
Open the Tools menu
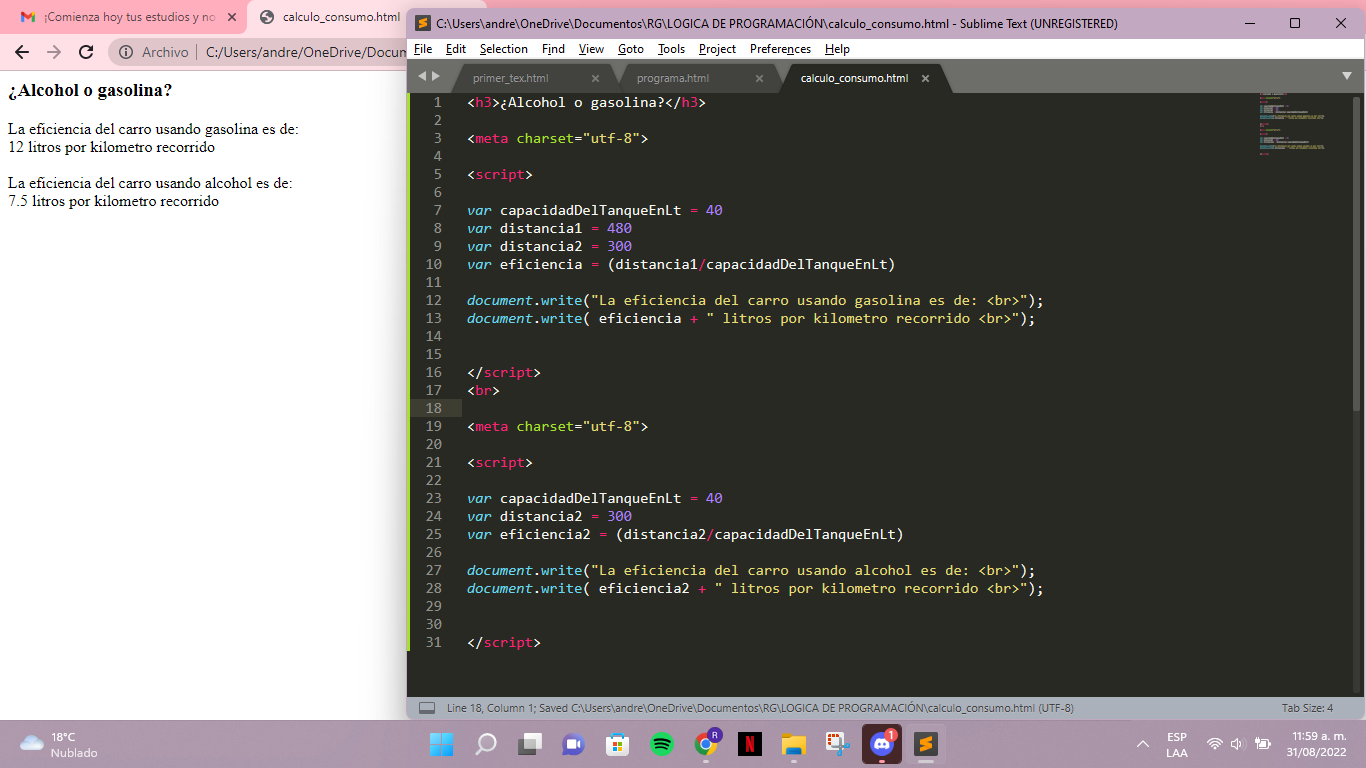point(671,48)
